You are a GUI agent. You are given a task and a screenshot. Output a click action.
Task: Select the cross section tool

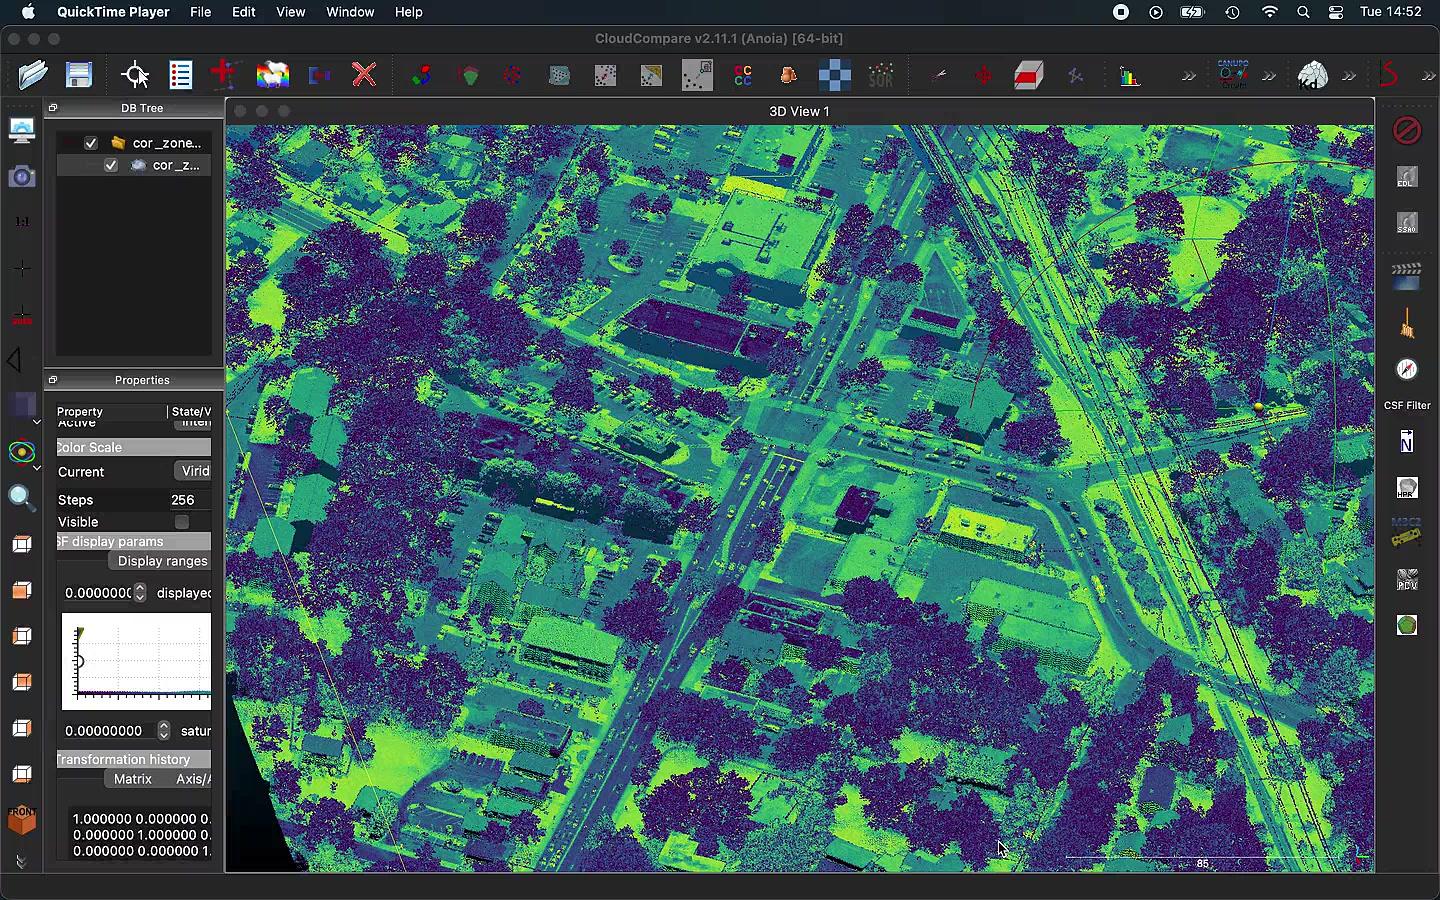pos(1028,76)
